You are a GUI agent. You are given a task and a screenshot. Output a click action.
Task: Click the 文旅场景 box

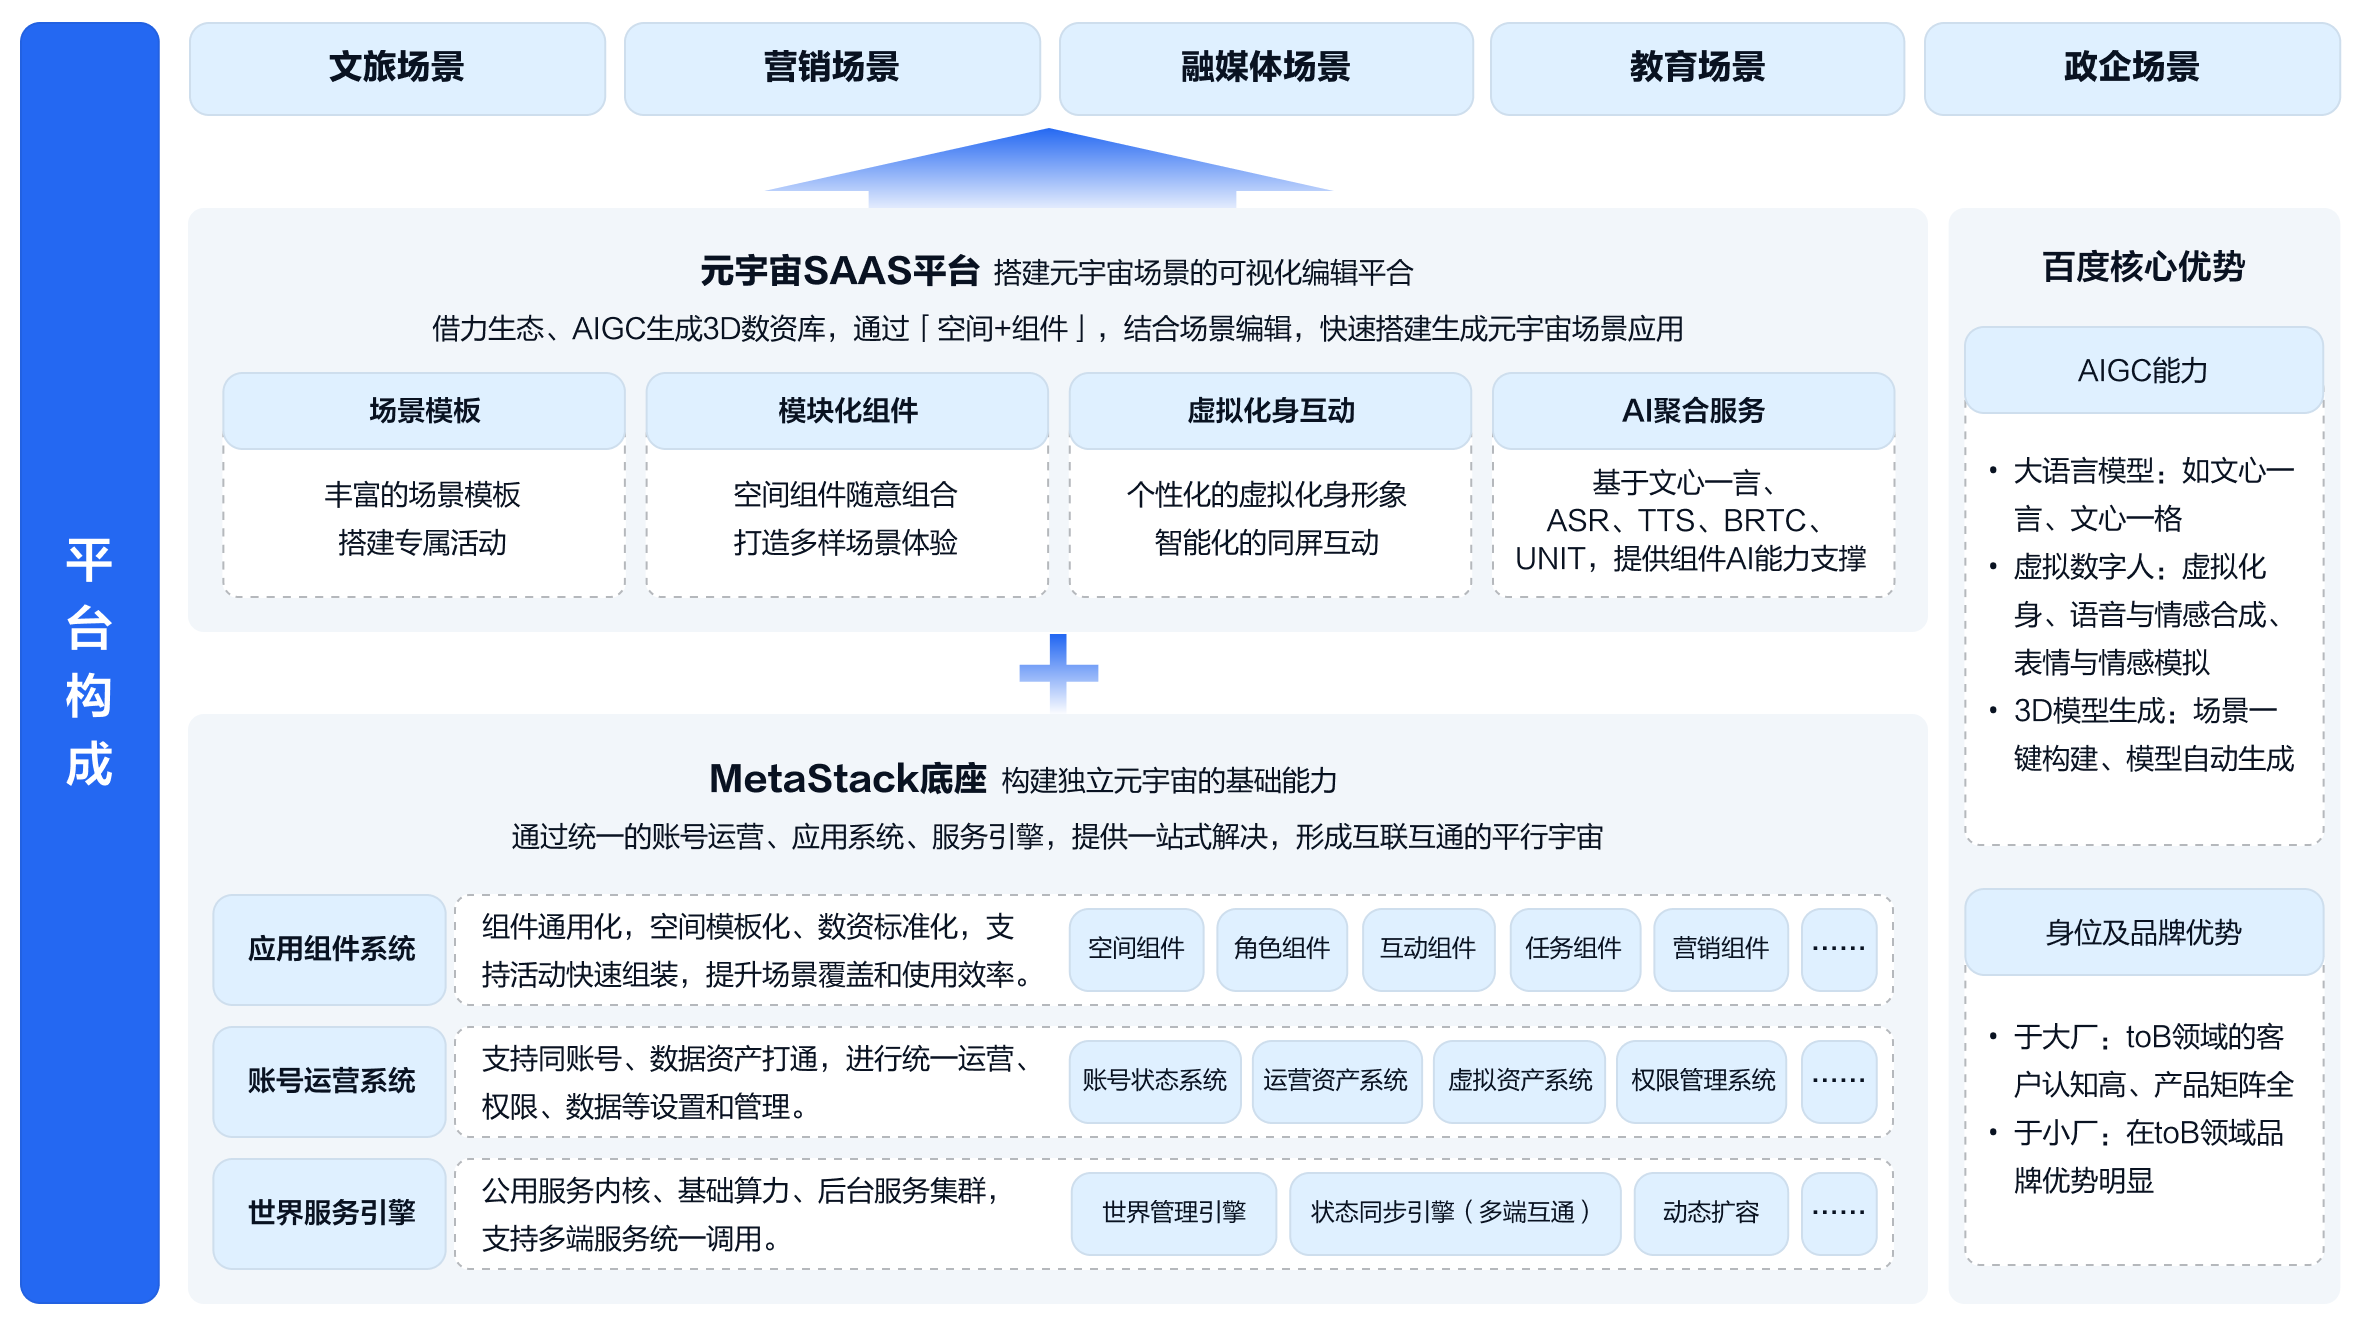coord(397,68)
